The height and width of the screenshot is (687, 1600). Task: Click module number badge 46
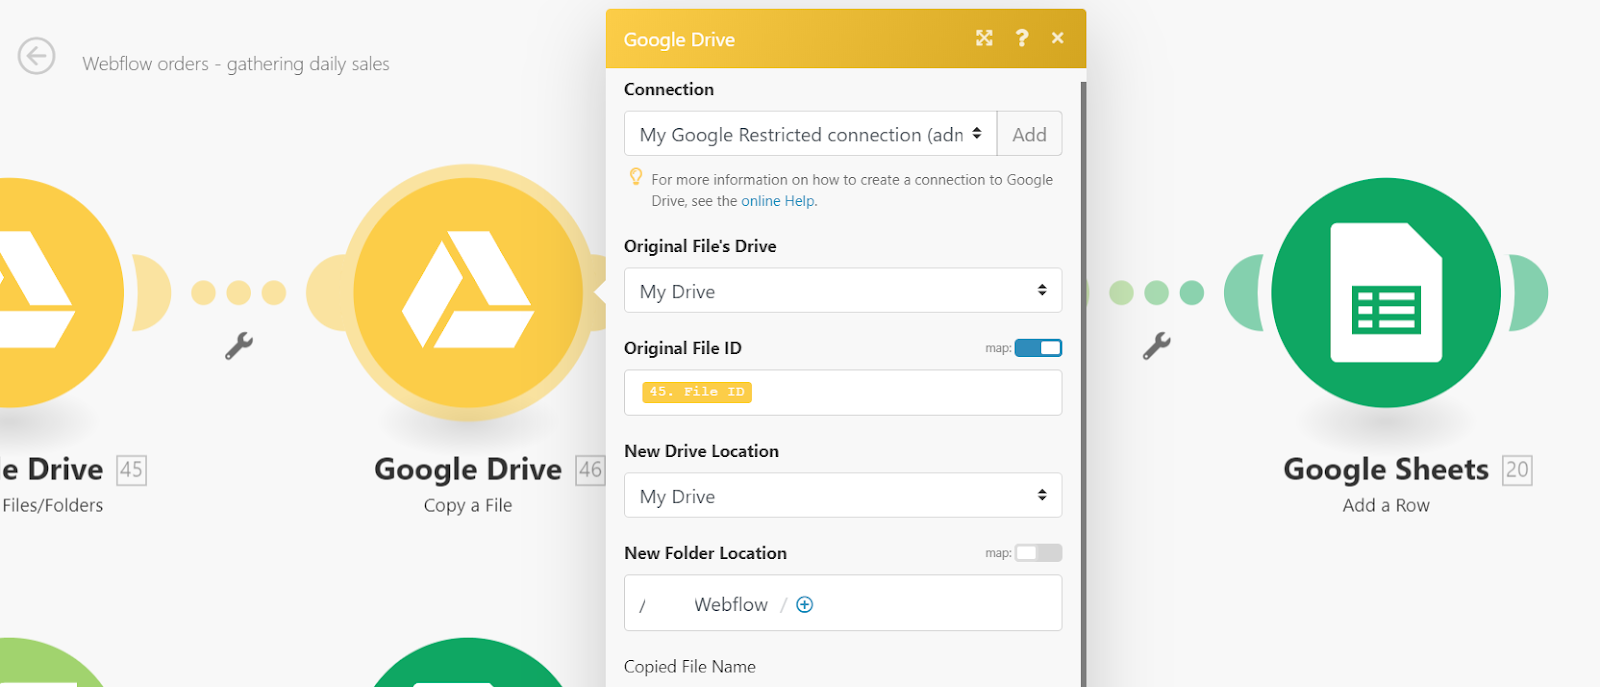point(590,470)
